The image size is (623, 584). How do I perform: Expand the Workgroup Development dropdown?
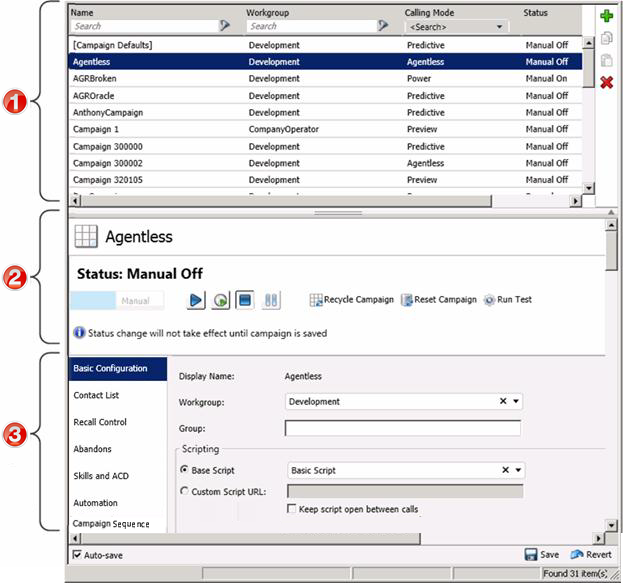[x=516, y=402]
